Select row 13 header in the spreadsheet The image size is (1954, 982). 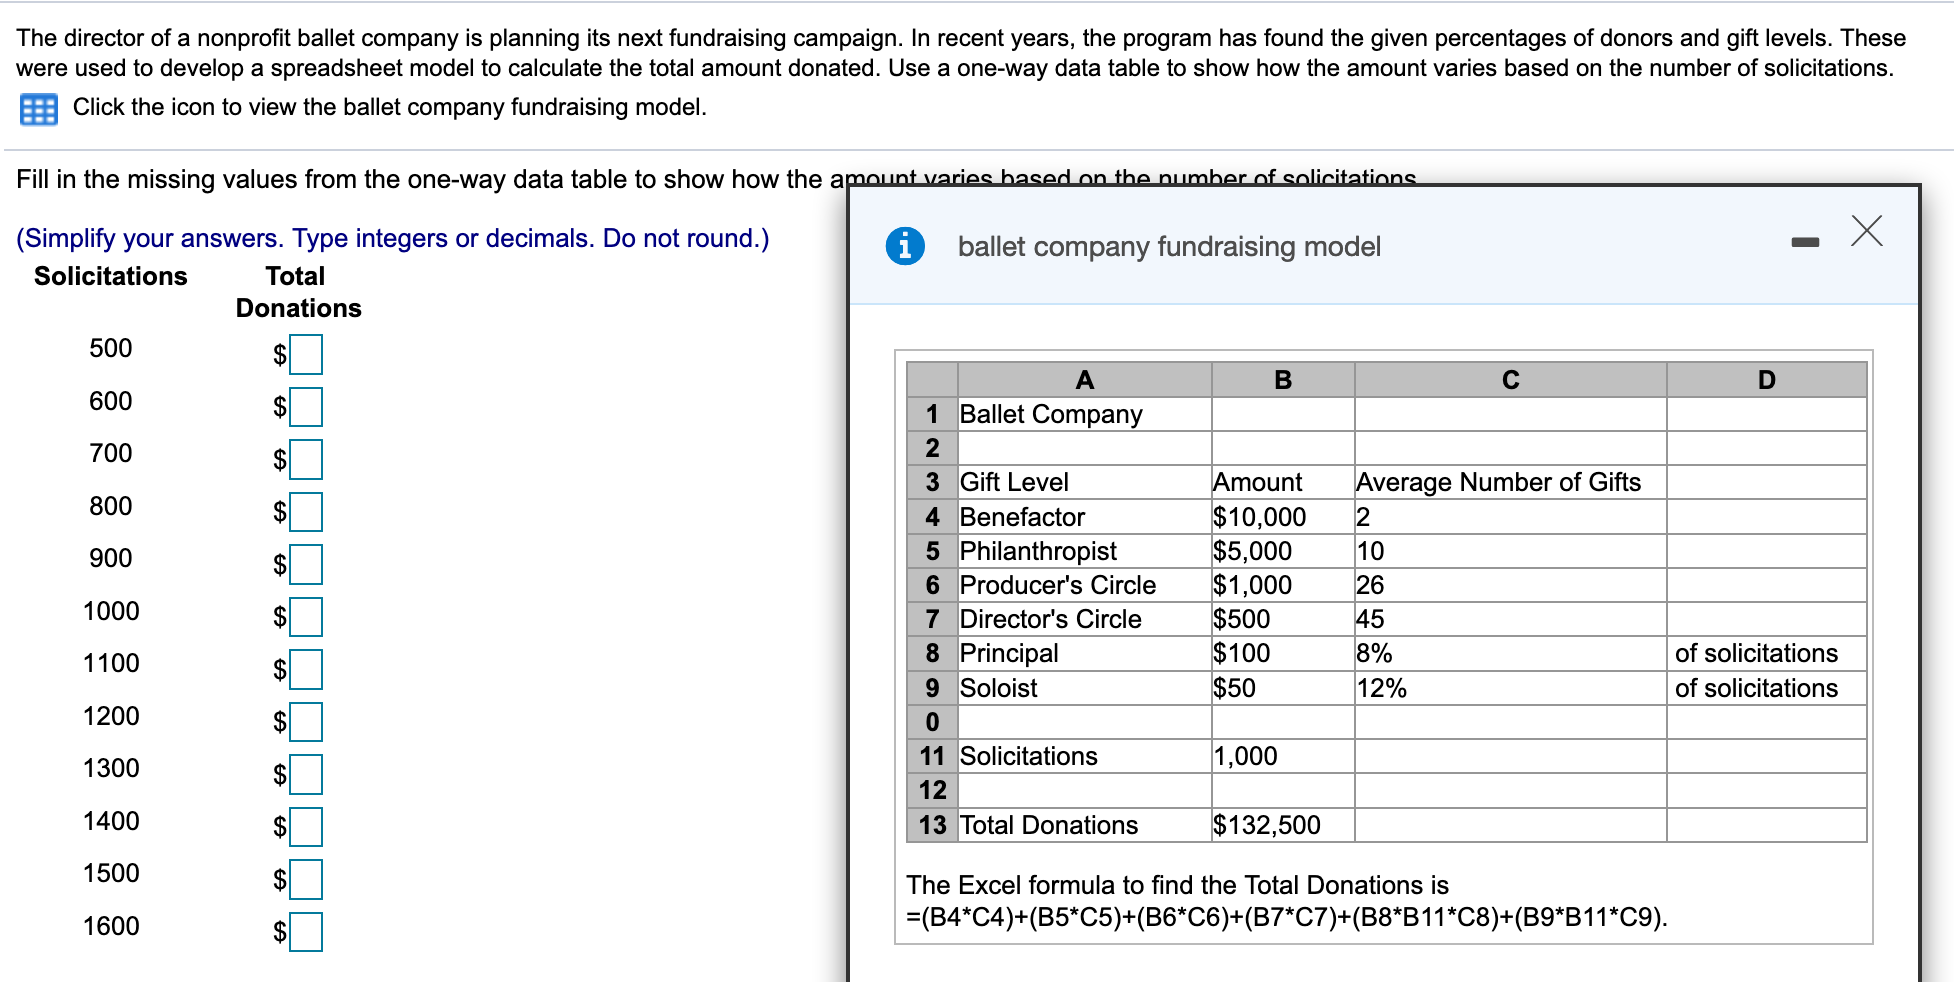pos(931,825)
